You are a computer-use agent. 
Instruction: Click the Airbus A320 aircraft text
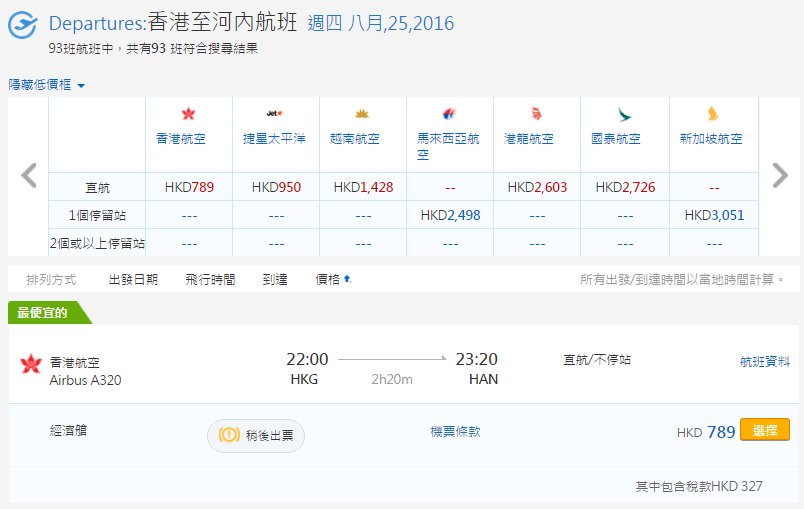point(86,380)
